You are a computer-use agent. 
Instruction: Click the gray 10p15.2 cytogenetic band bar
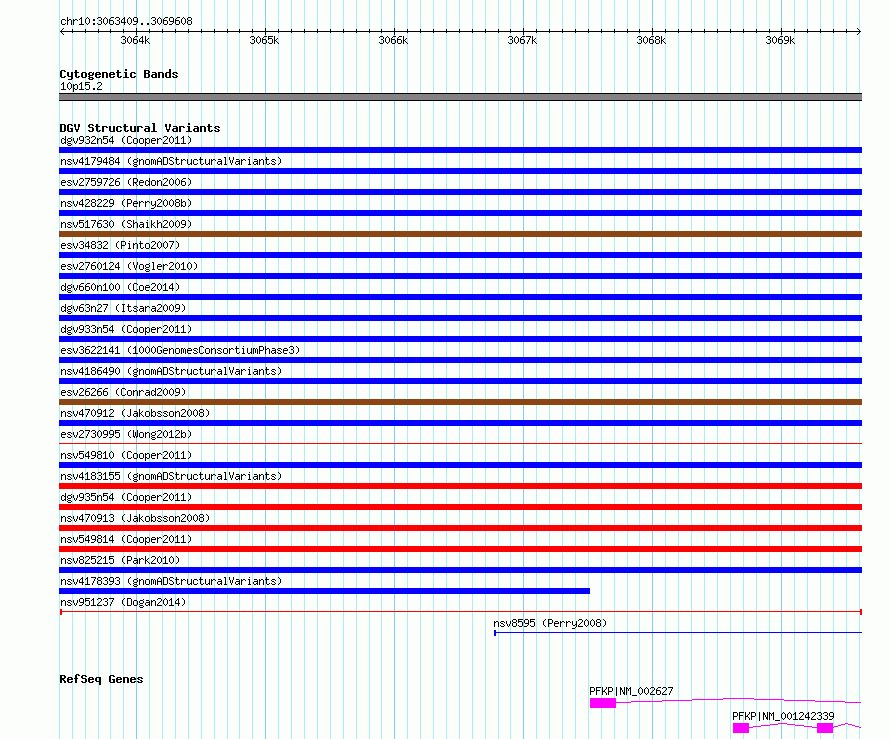click(x=460, y=97)
